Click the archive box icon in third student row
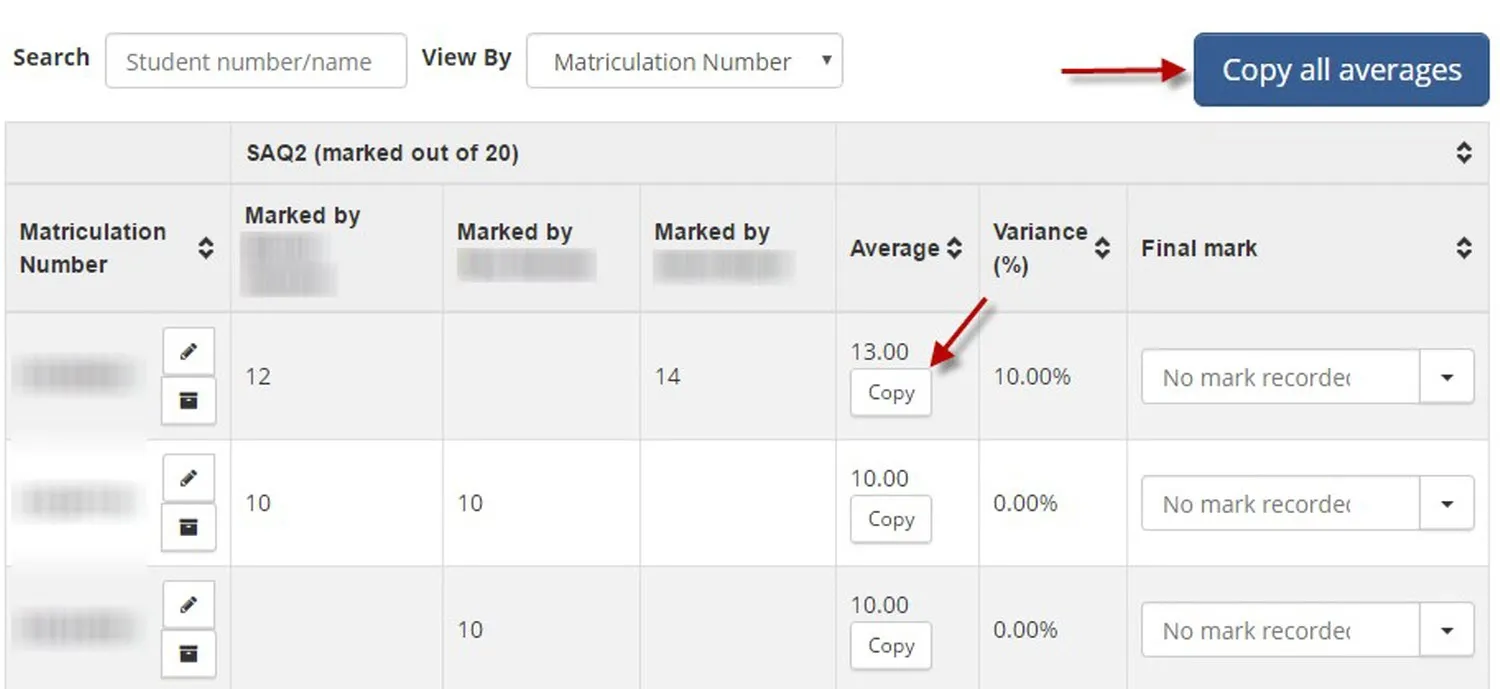The image size is (1500, 689). coord(188,654)
